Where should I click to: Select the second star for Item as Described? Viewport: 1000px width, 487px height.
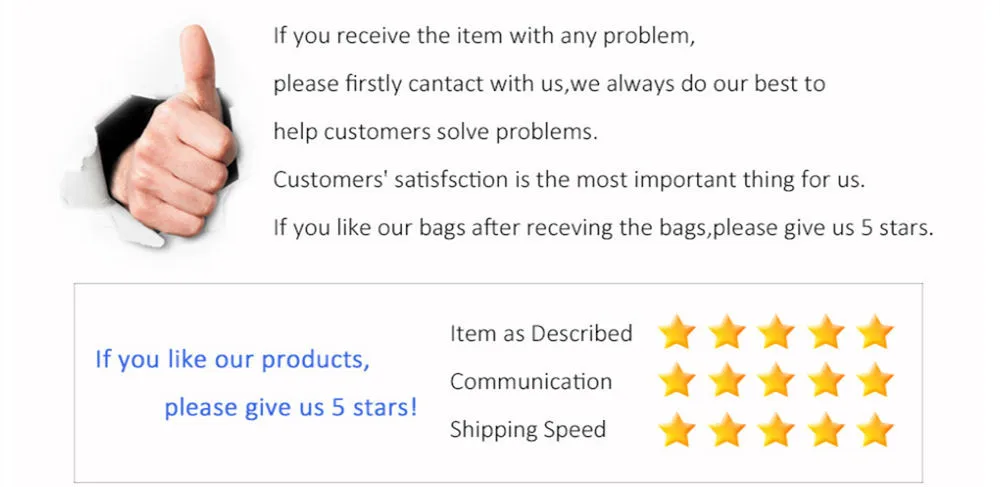pos(726,332)
